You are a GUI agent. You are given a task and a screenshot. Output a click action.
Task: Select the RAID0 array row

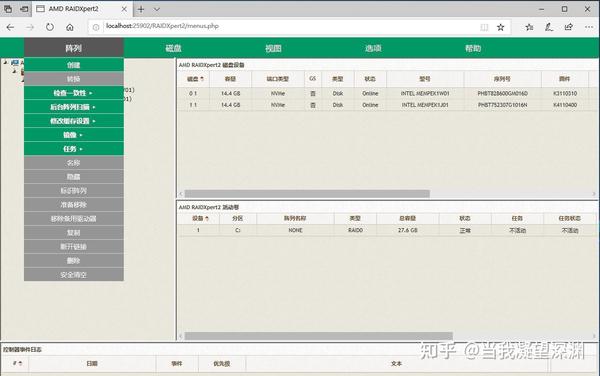(x=387, y=230)
